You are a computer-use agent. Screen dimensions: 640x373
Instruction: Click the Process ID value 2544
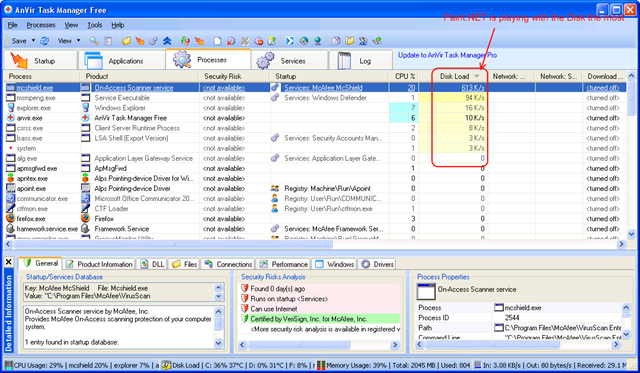[x=512, y=317]
